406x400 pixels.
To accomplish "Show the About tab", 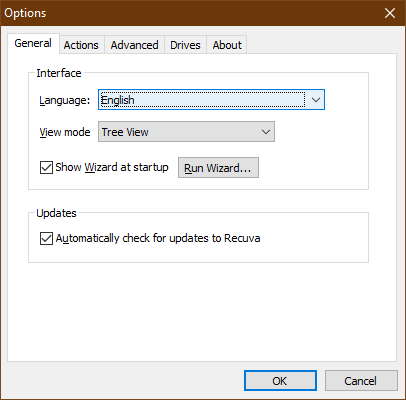I will point(227,45).
